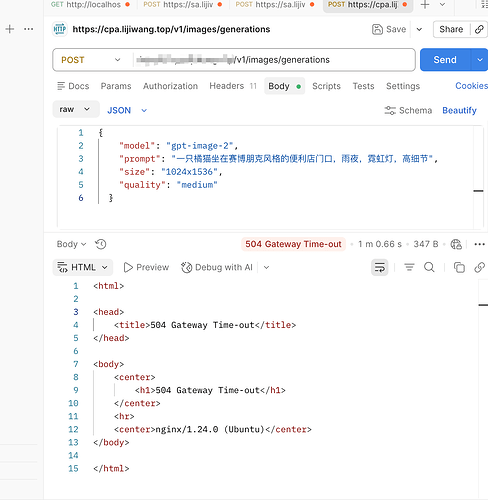Switch to the Authorization tab

(170, 86)
